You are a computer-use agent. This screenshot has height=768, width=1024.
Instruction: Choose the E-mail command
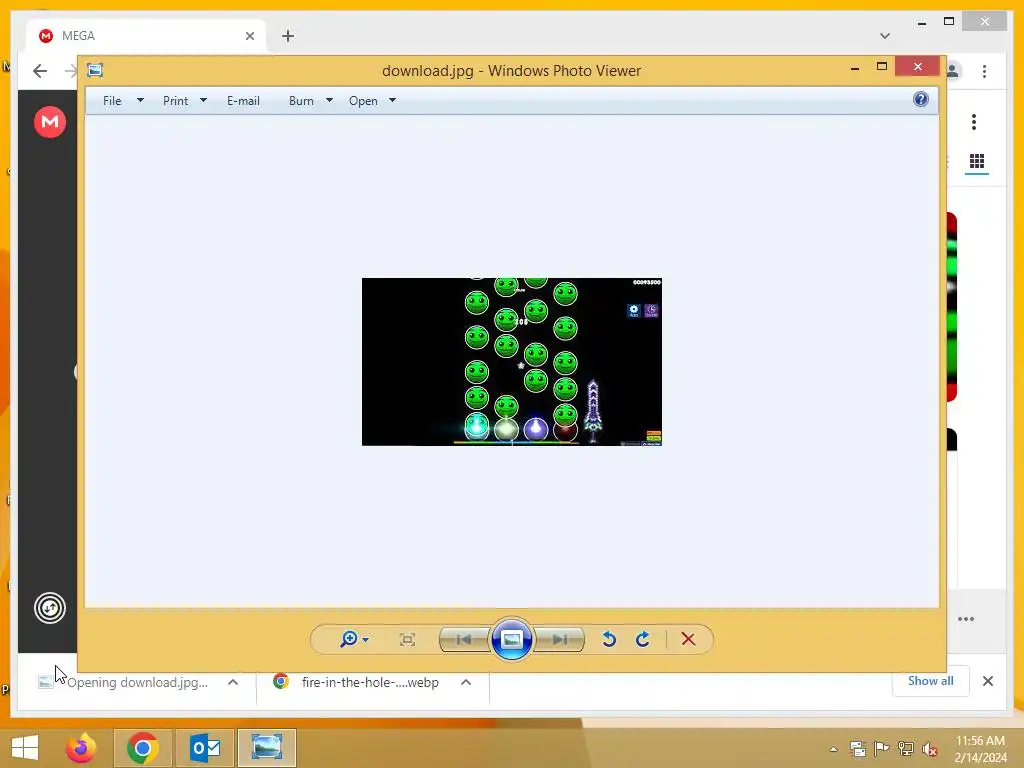coord(243,101)
